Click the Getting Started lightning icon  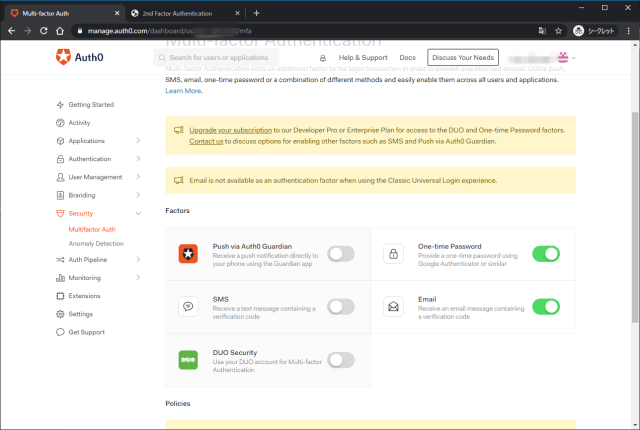click(x=60, y=105)
